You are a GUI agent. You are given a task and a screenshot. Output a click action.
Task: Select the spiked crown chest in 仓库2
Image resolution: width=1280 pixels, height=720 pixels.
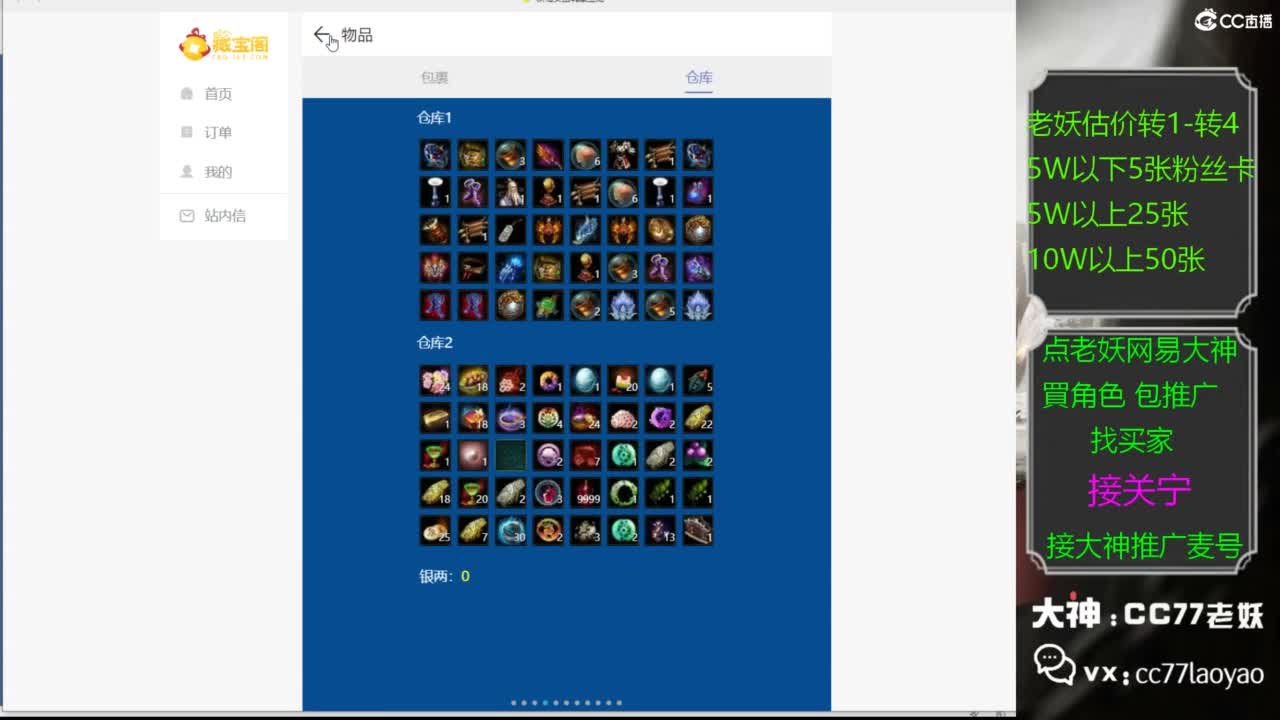coord(698,530)
